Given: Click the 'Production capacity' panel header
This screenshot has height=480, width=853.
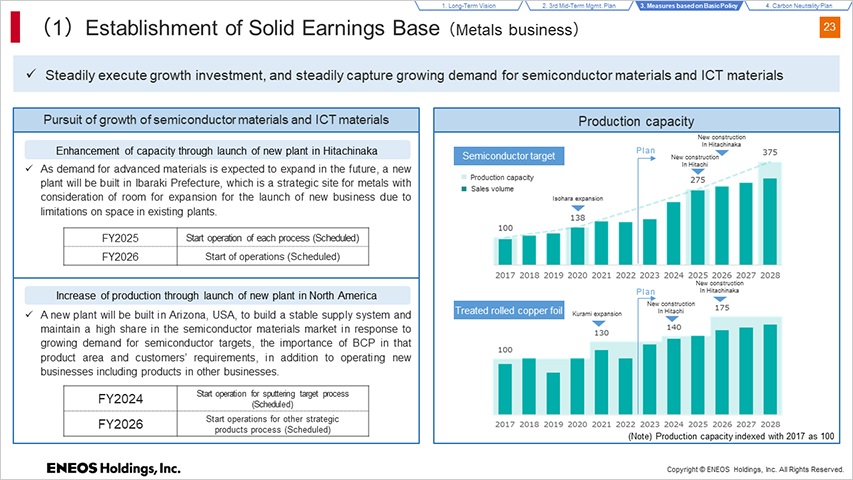Looking at the screenshot, I should [636, 121].
